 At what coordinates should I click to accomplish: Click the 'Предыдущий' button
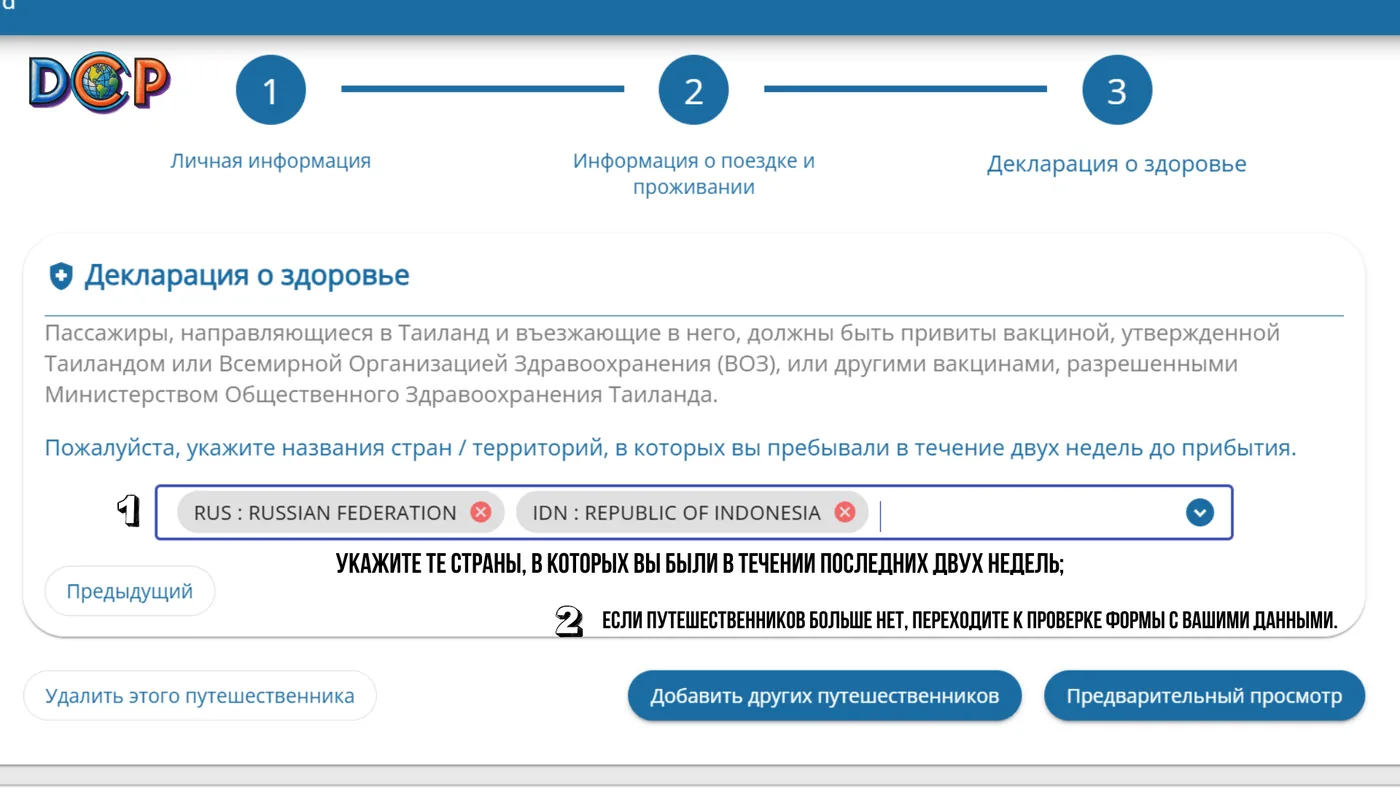pyautogui.click(x=130, y=591)
